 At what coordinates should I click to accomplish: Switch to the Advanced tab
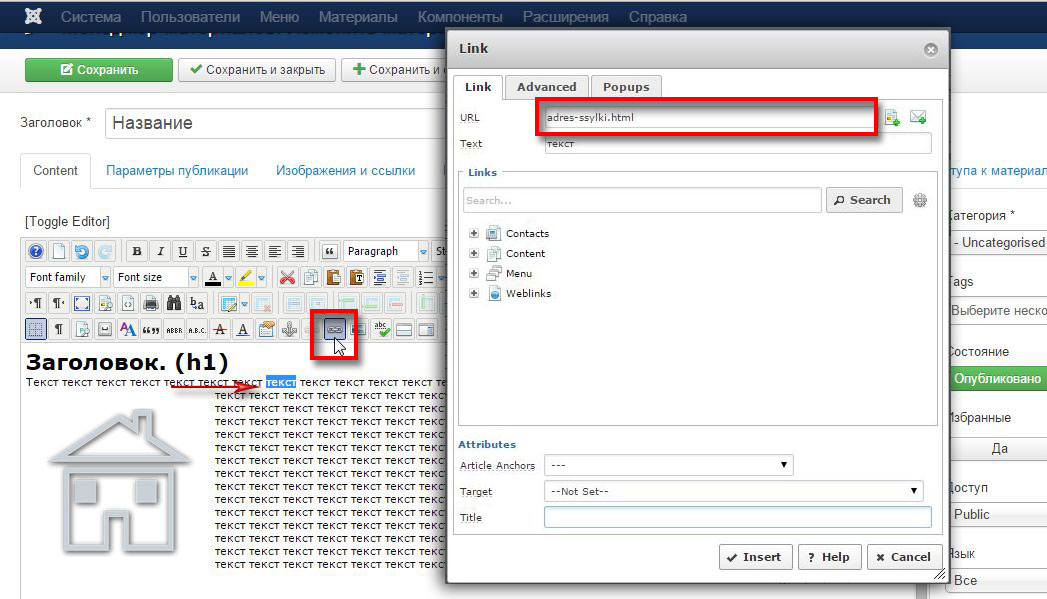click(546, 87)
